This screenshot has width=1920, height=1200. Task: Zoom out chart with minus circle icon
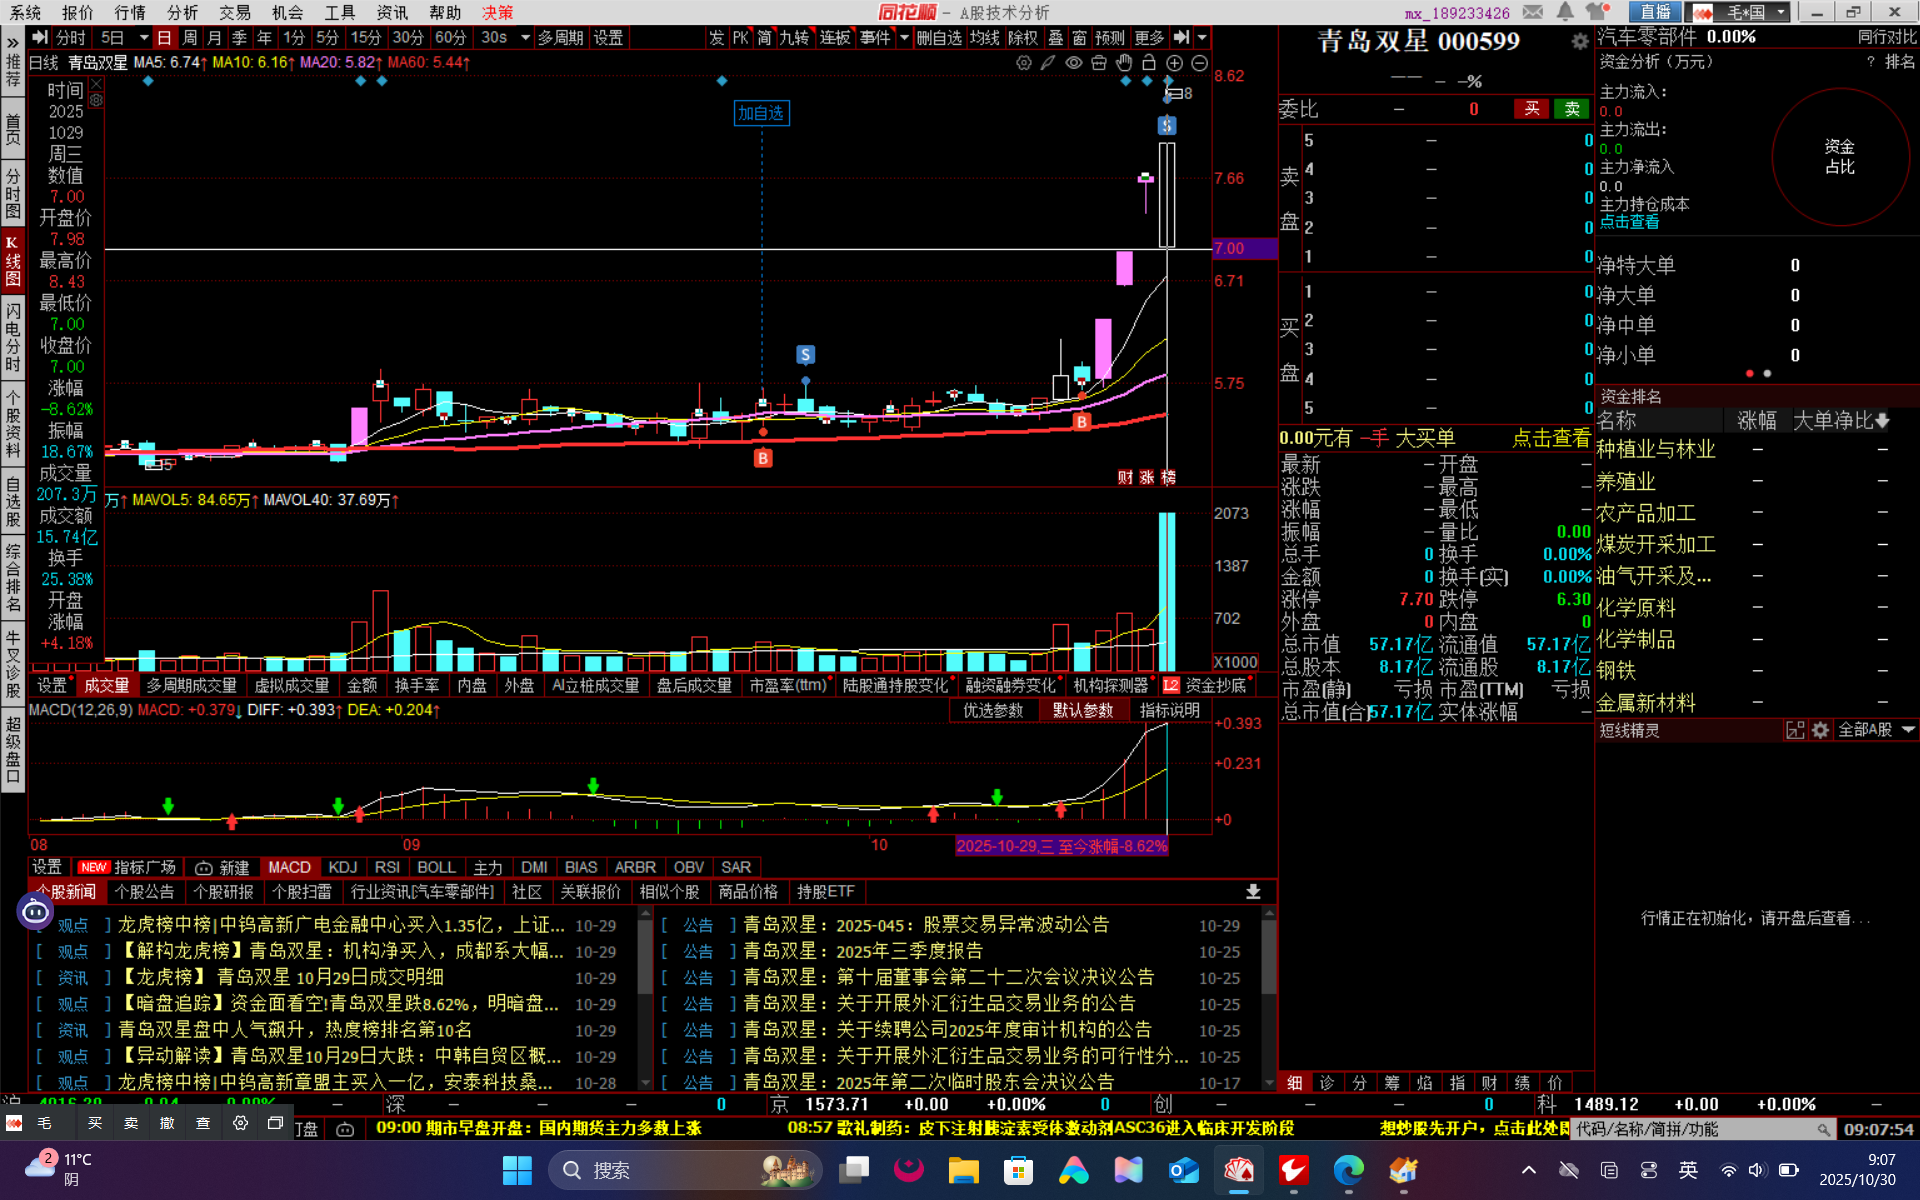point(1199,63)
